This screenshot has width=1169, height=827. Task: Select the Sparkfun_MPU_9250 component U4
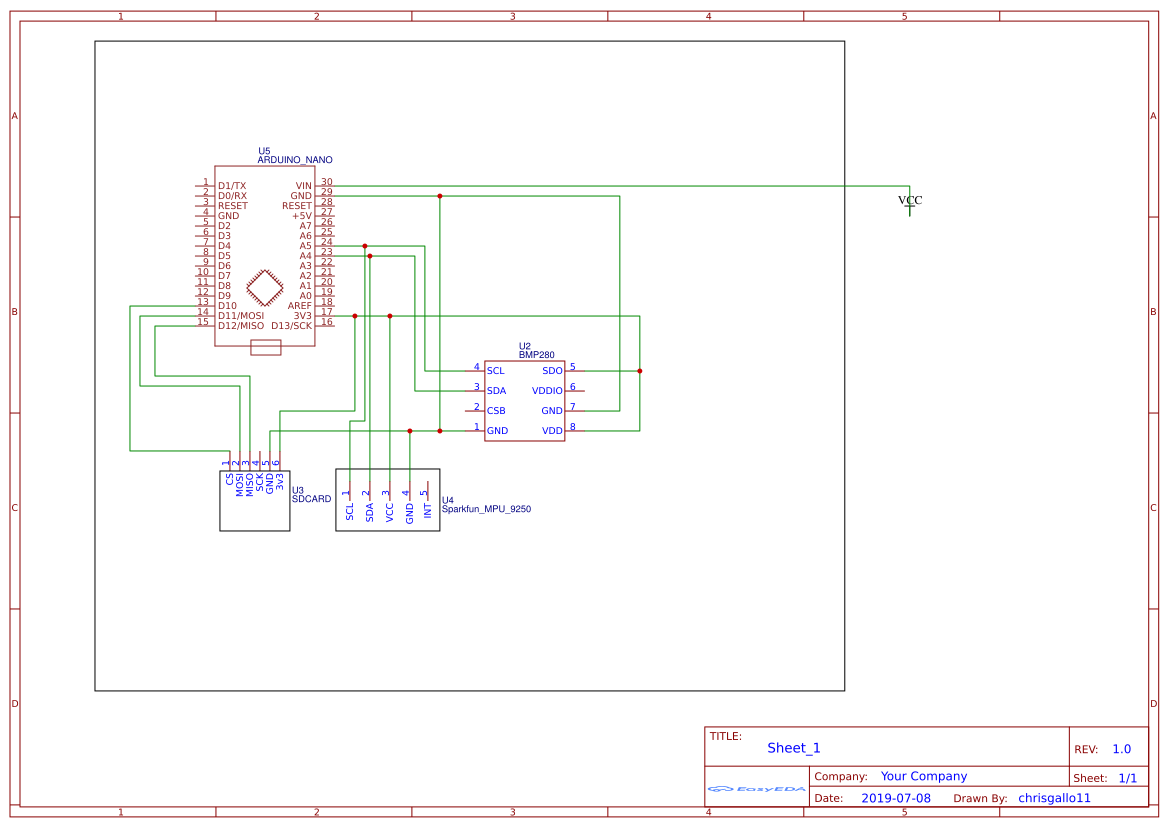(x=388, y=505)
